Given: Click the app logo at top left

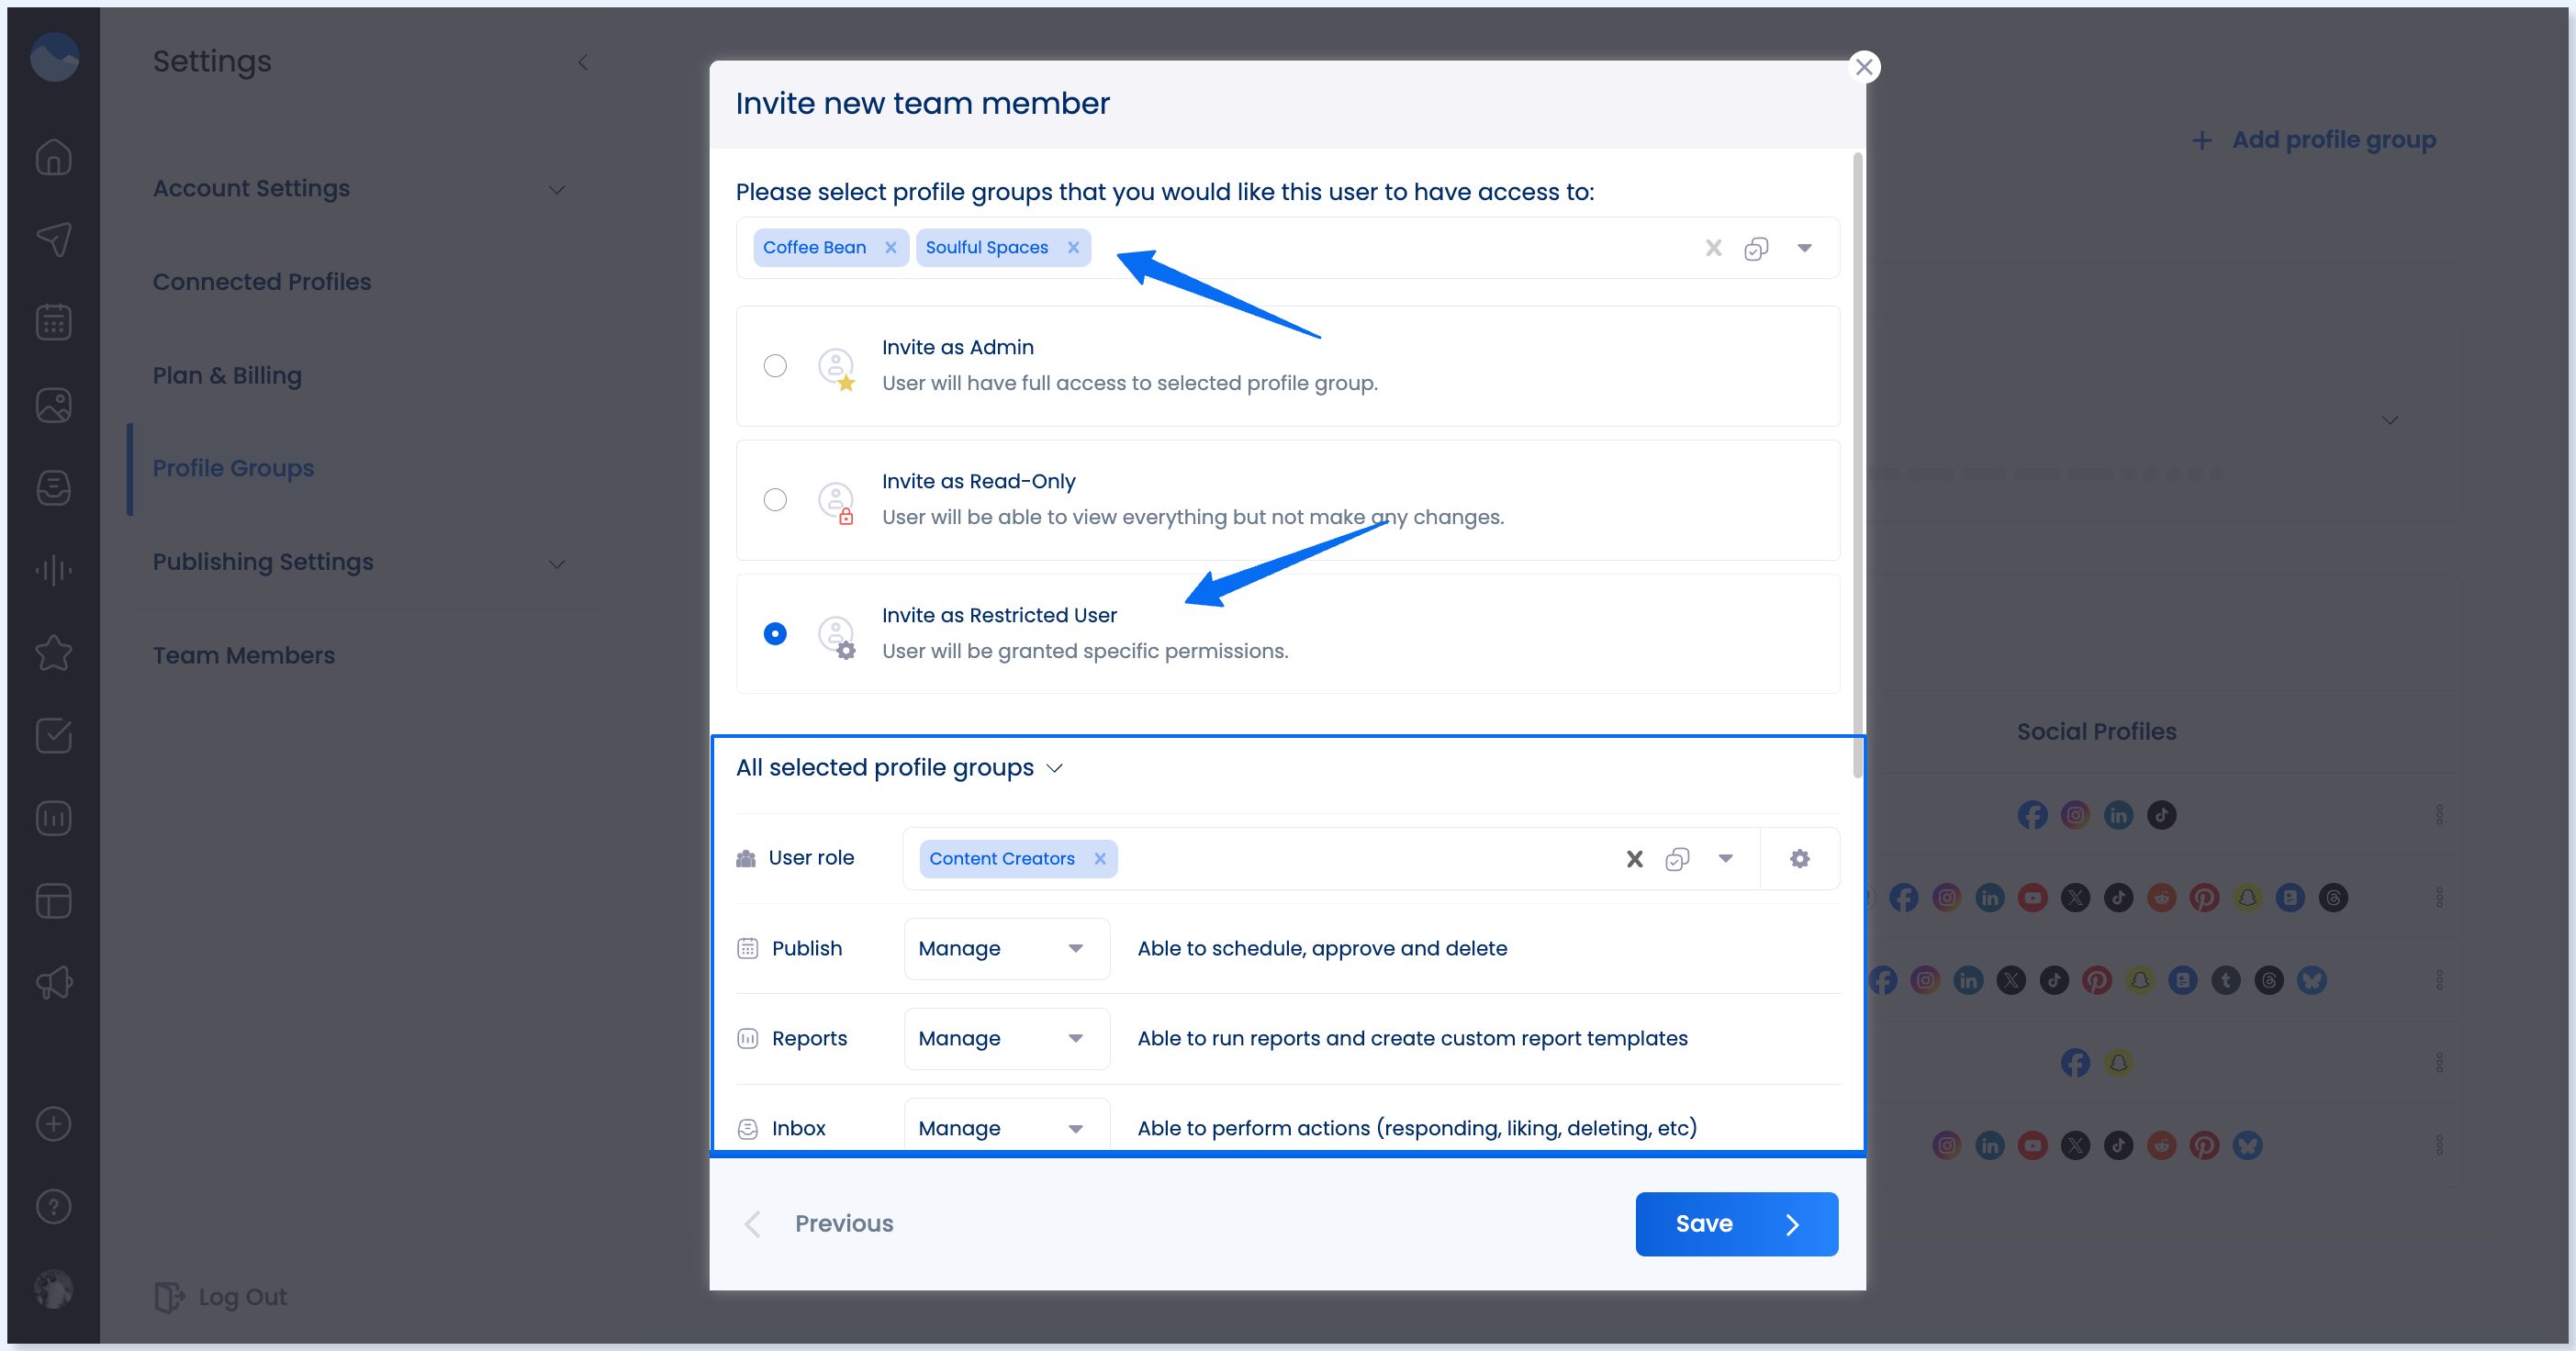Looking at the screenshot, I should [x=54, y=56].
